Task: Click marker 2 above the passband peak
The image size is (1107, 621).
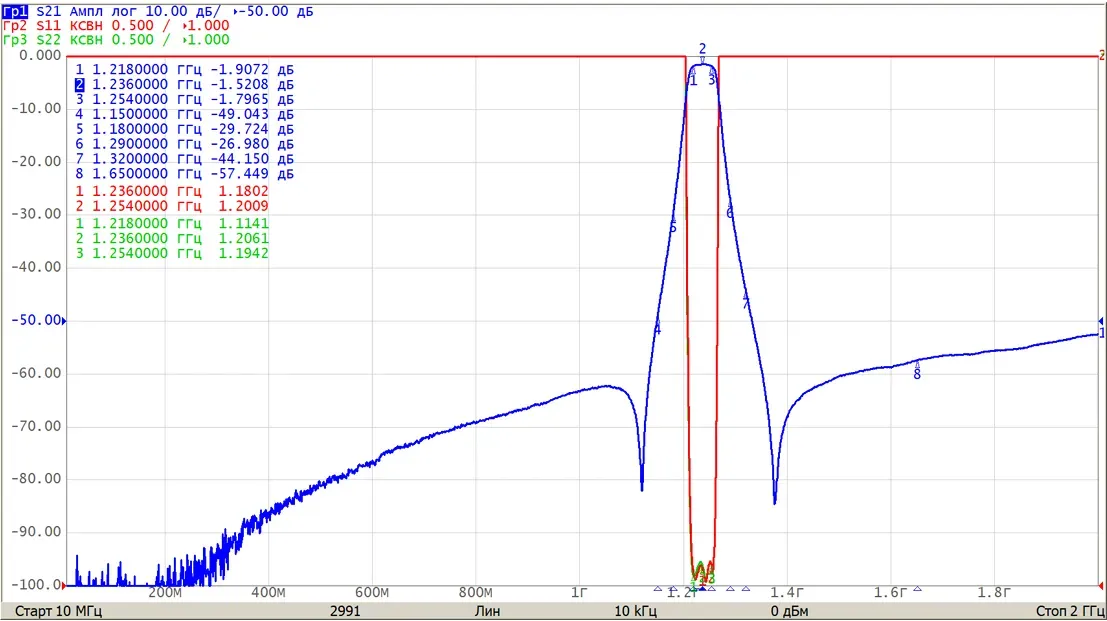Action: point(702,49)
